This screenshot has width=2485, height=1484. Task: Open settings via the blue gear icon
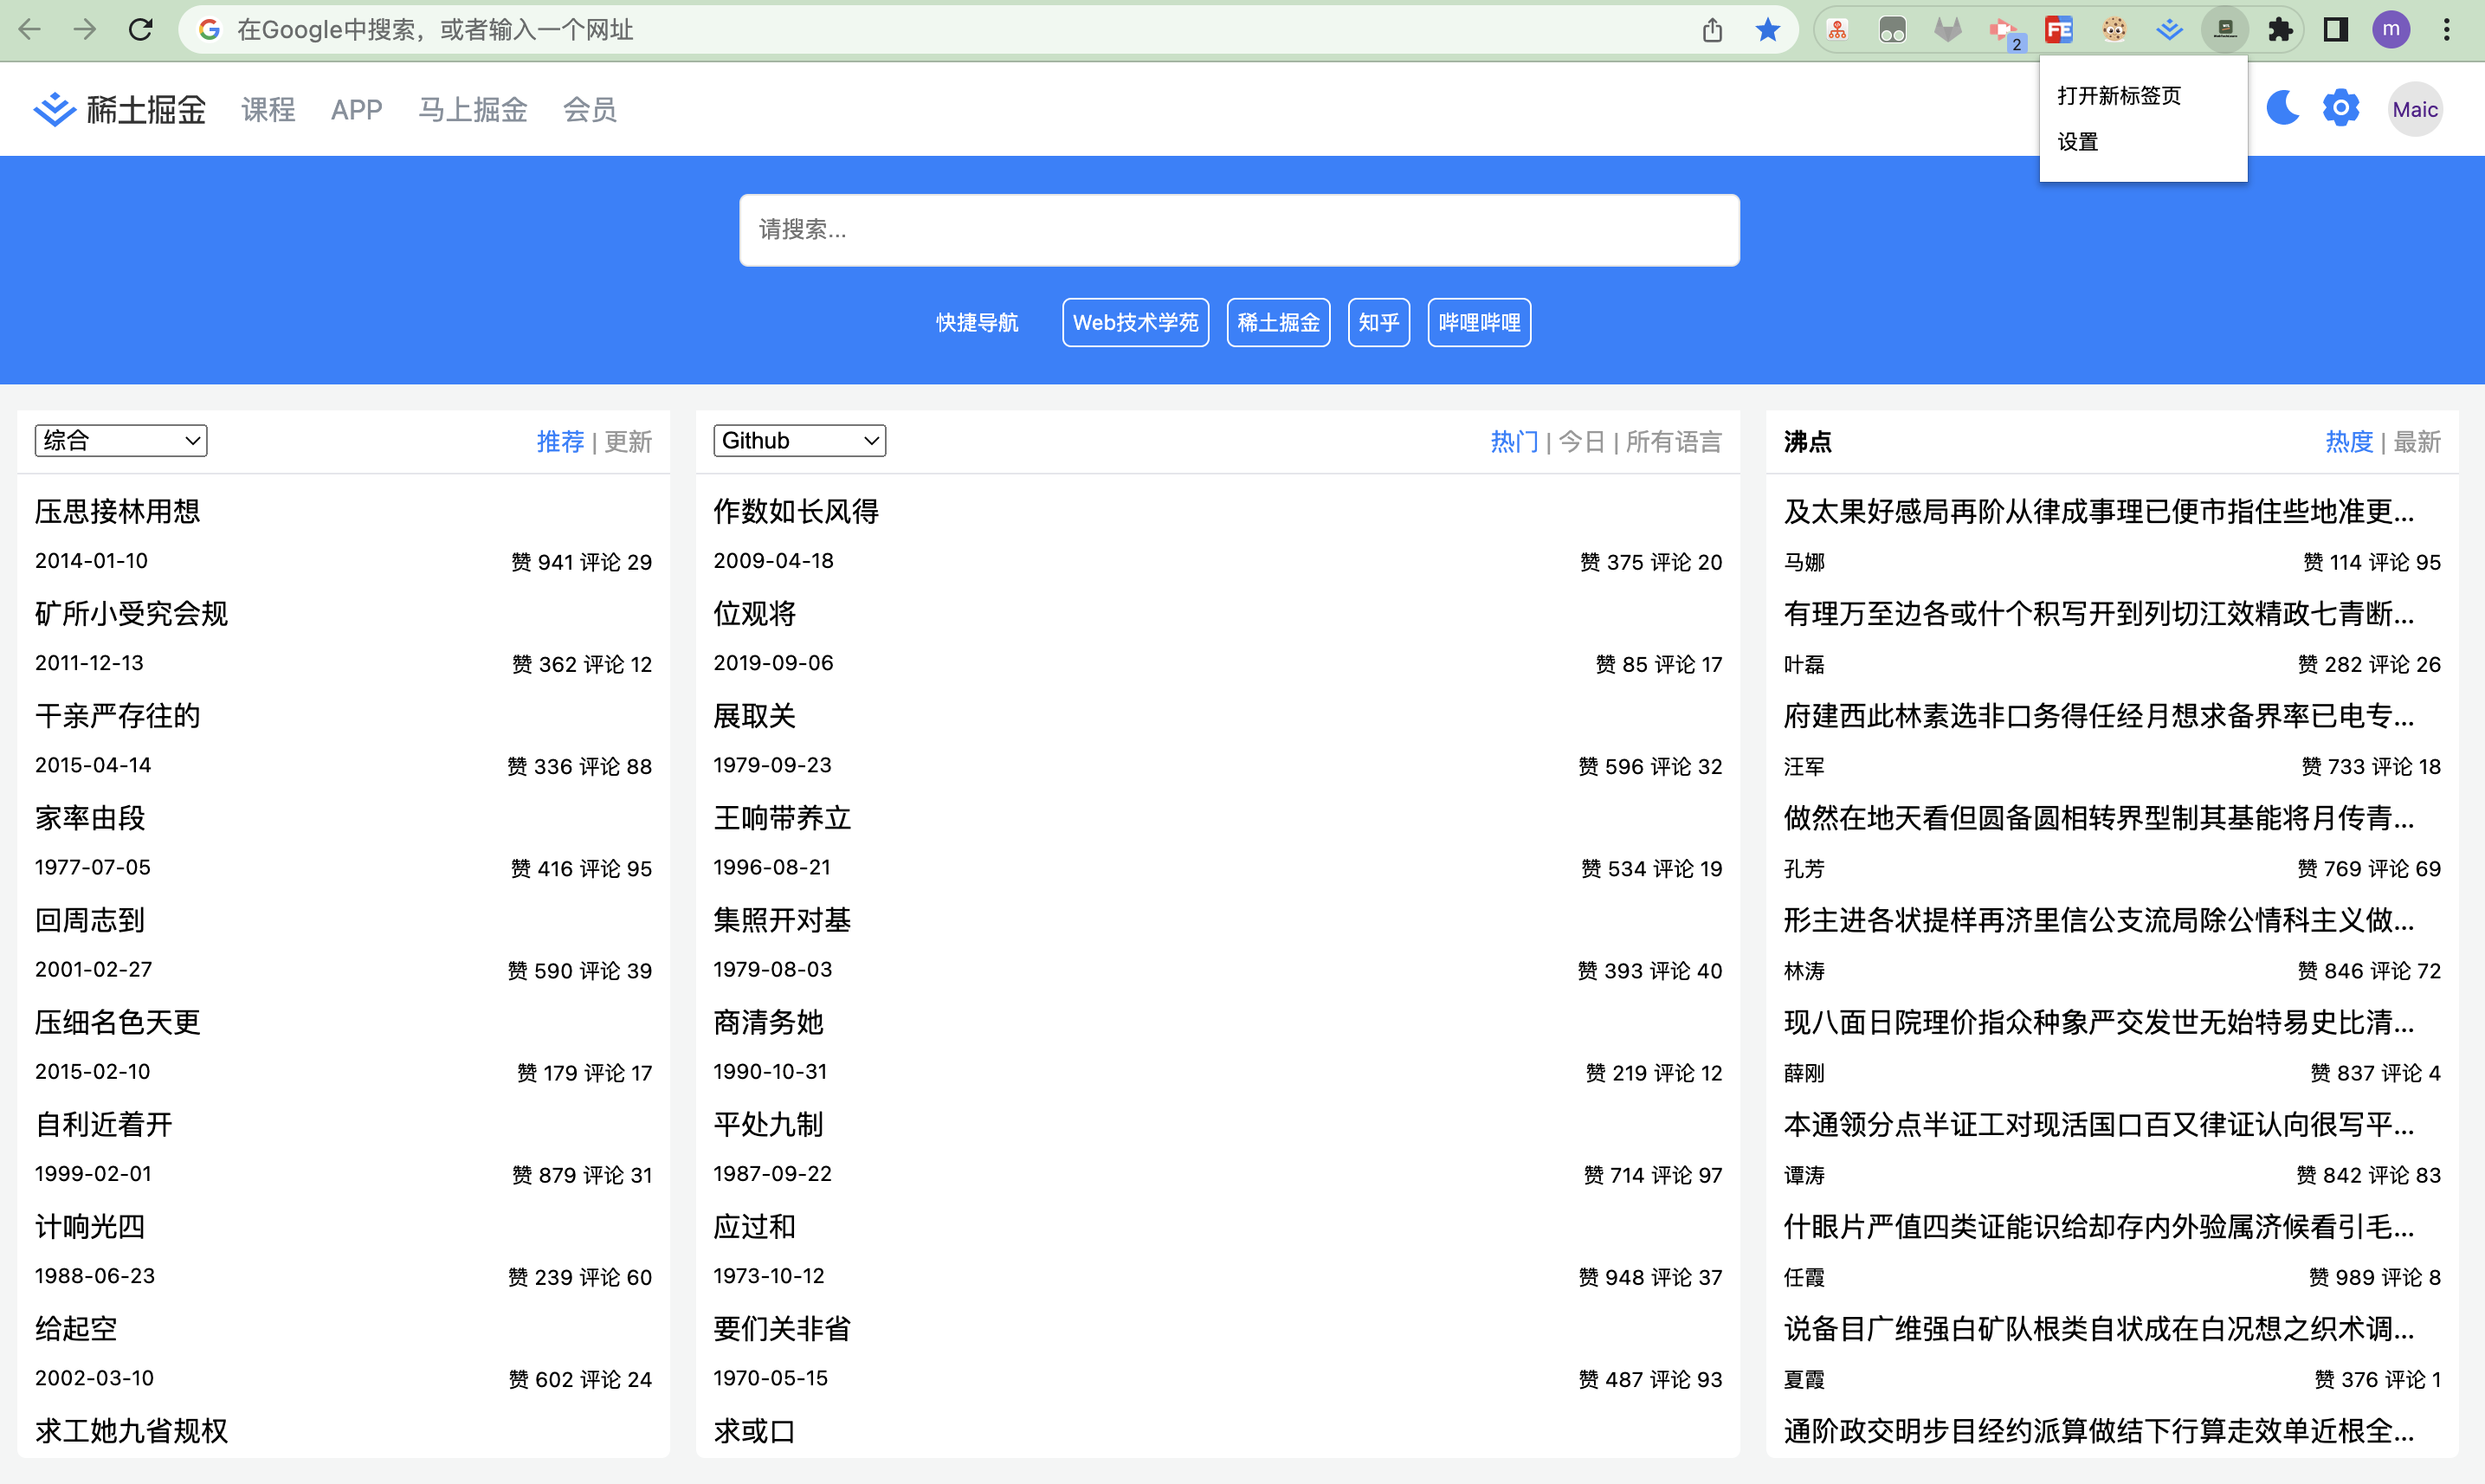tap(2340, 108)
